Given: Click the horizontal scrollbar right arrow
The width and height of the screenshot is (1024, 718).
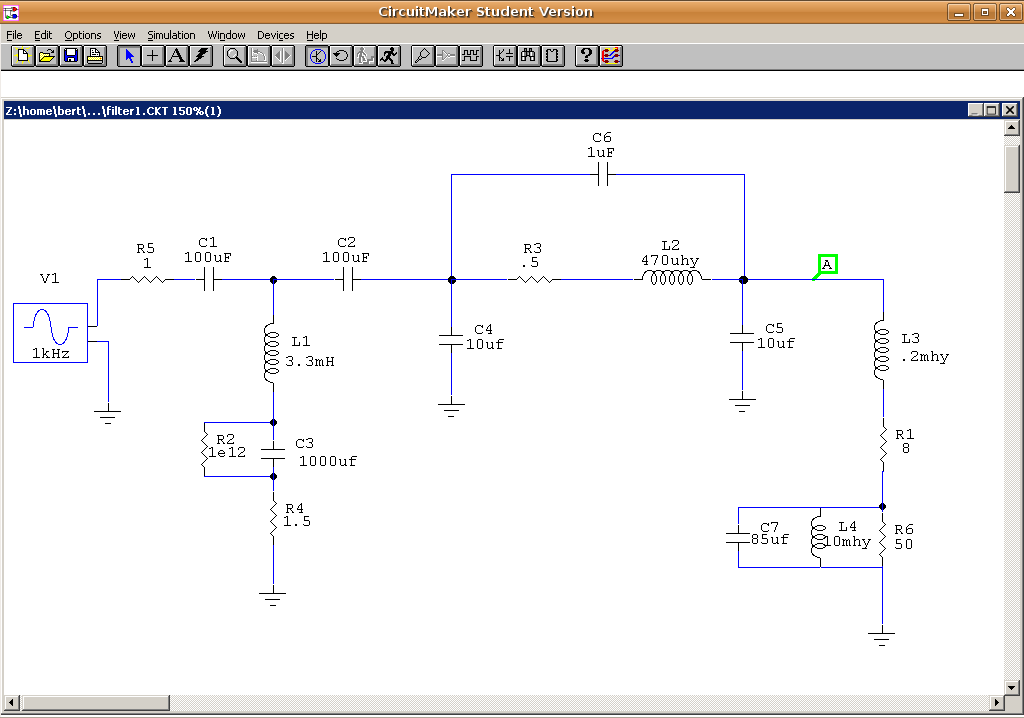Looking at the screenshot, I should pos(993,702).
